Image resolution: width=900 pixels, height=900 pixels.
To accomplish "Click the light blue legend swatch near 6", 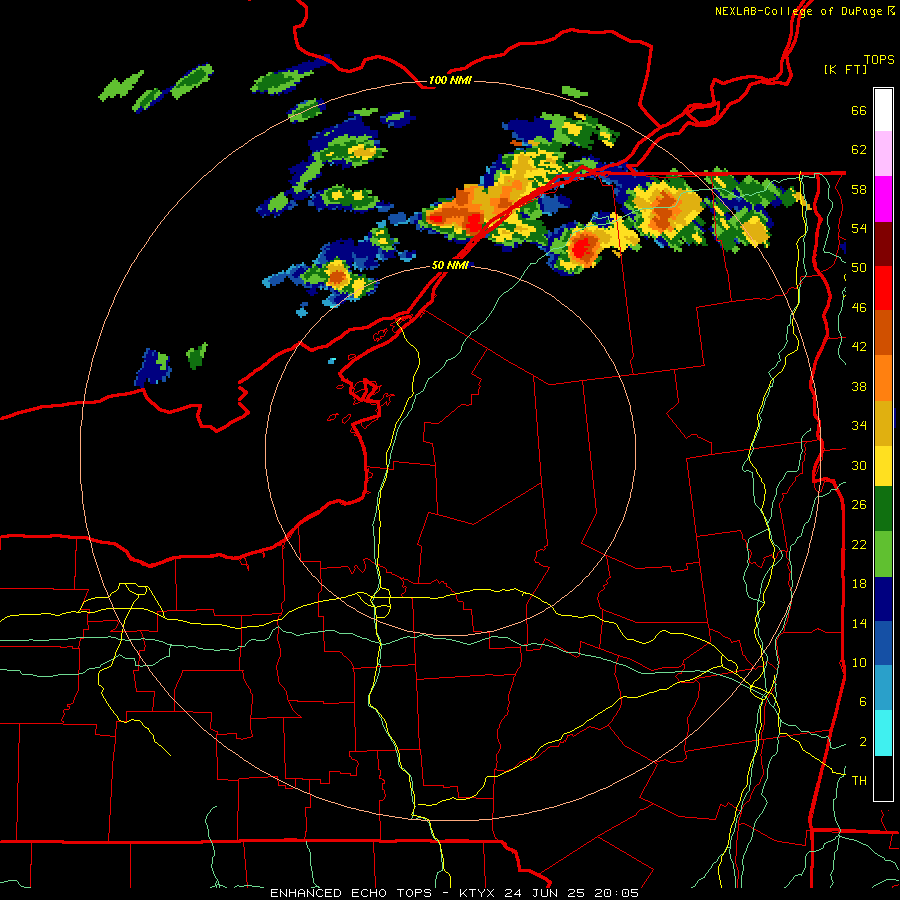I will (883, 688).
